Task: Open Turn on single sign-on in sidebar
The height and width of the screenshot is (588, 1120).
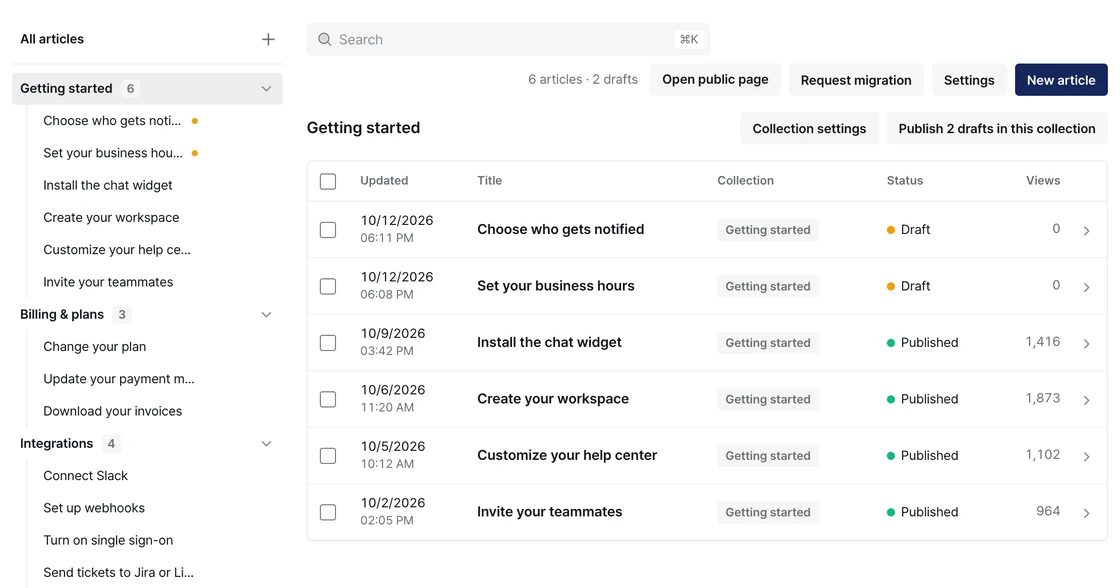Action: 108,540
